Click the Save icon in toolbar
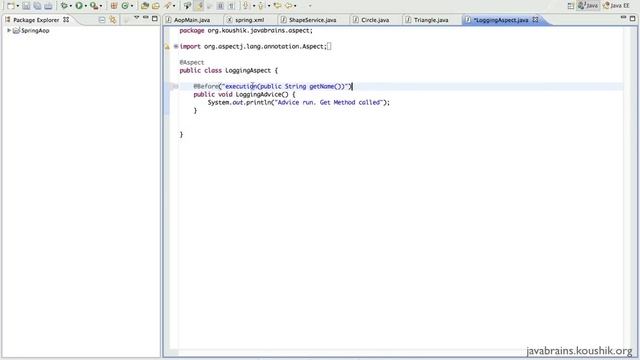This screenshot has height=360, width=640. pyautogui.click(x=26, y=6)
